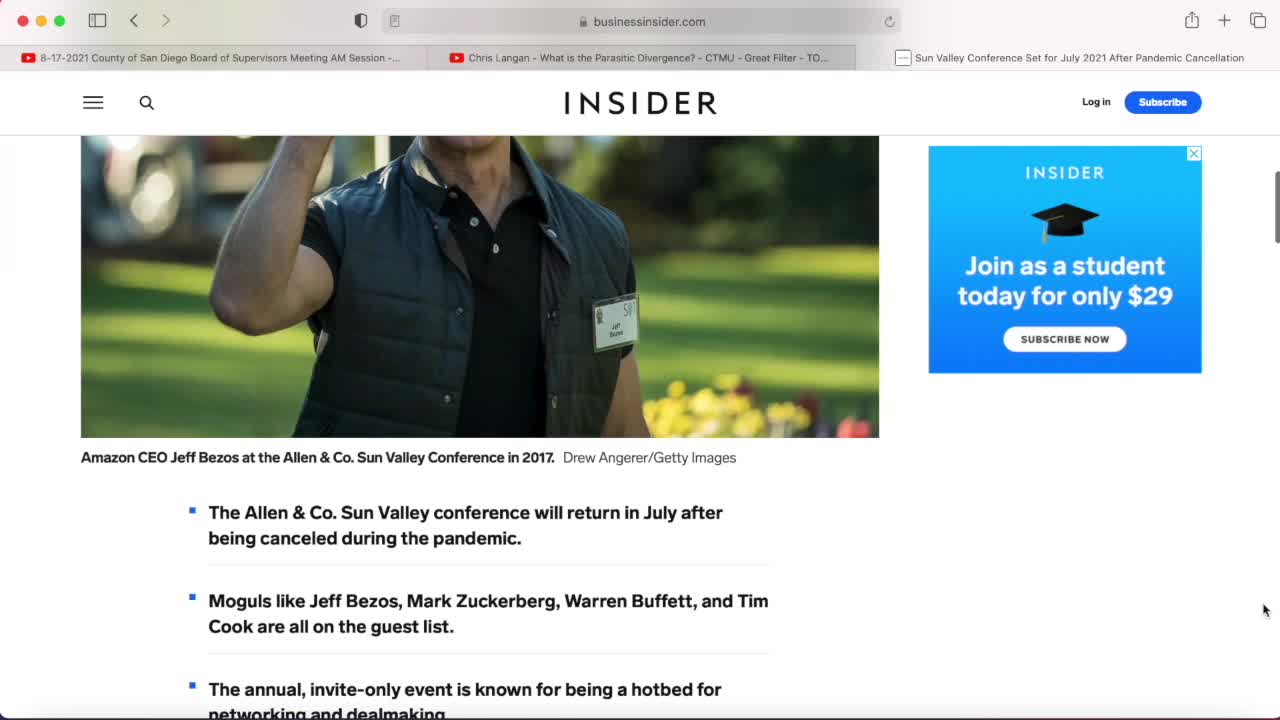The height and width of the screenshot is (720, 1280).
Task: Show the Safari sidebar
Action: coord(97,21)
